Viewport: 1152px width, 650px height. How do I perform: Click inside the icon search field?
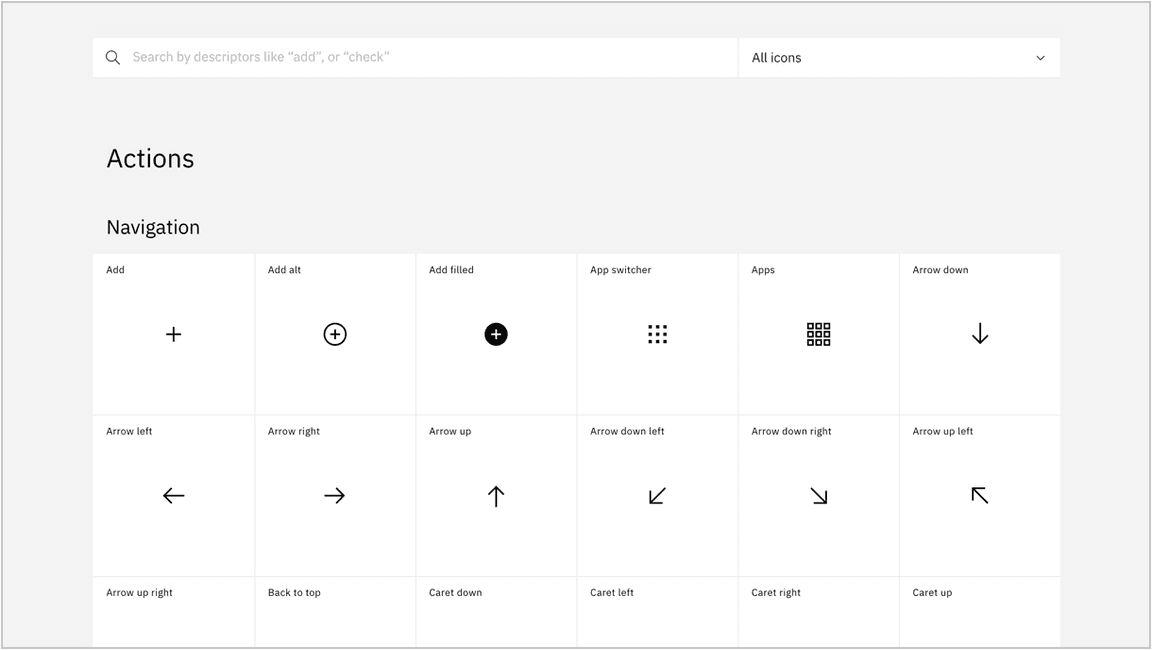point(400,57)
